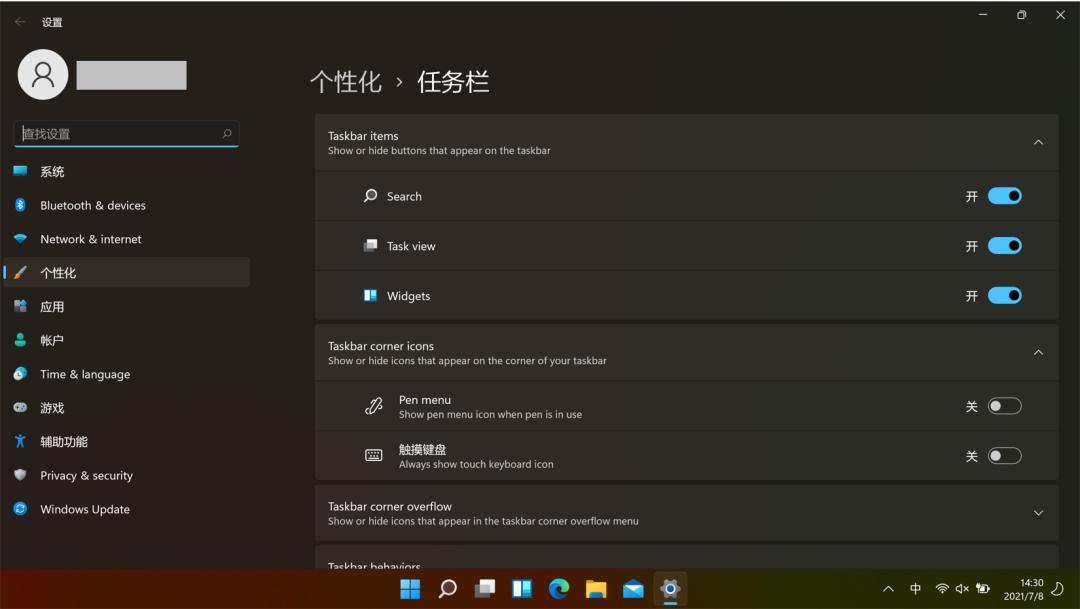1080x609 pixels.
Task: Enable the Pen menu toggle
Action: pos(1005,406)
